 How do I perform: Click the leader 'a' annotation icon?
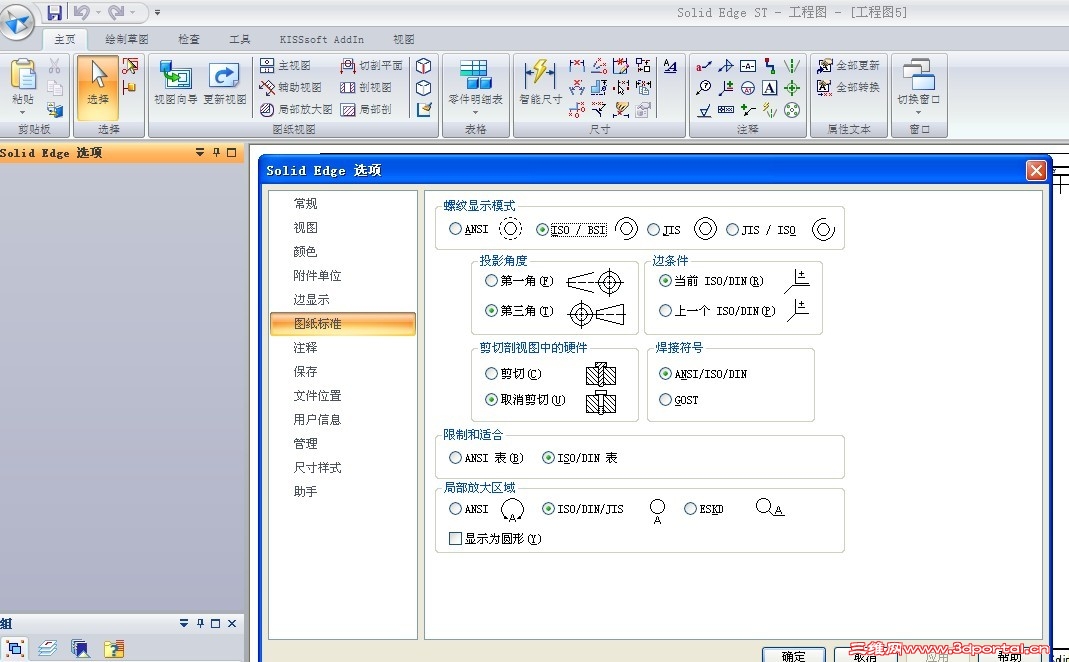(x=704, y=66)
